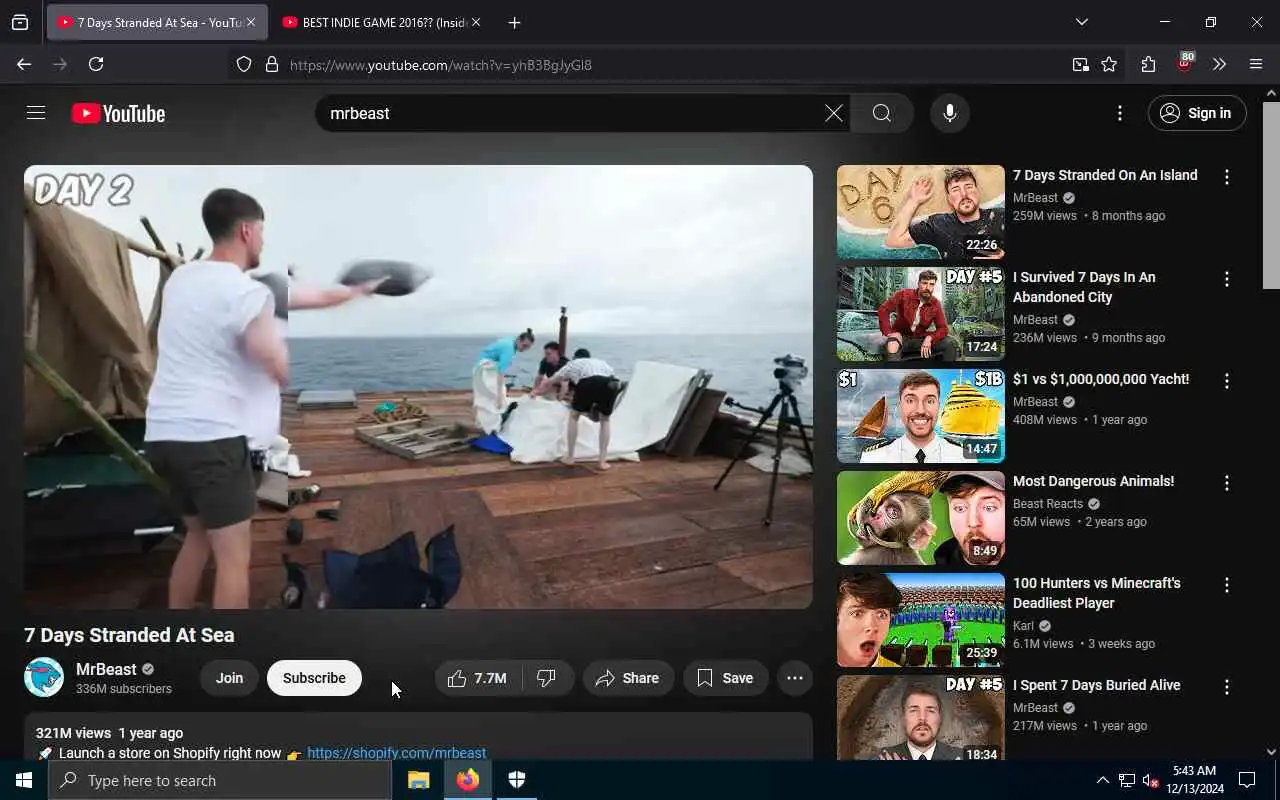Open options menu for I Survived 7 Days In An Abandoned City
Image resolution: width=1280 pixels, height=800 pixels.
coord(1227,279)
